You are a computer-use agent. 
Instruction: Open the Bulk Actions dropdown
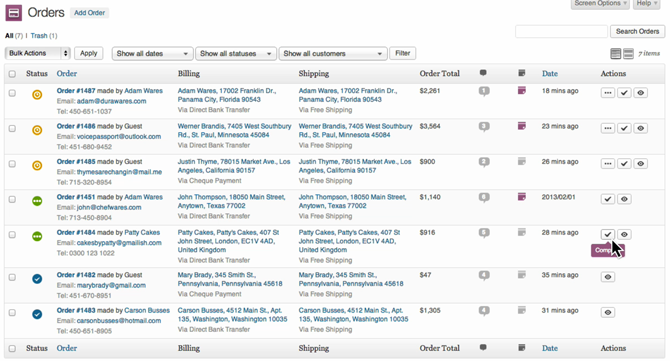coord(38,53)
